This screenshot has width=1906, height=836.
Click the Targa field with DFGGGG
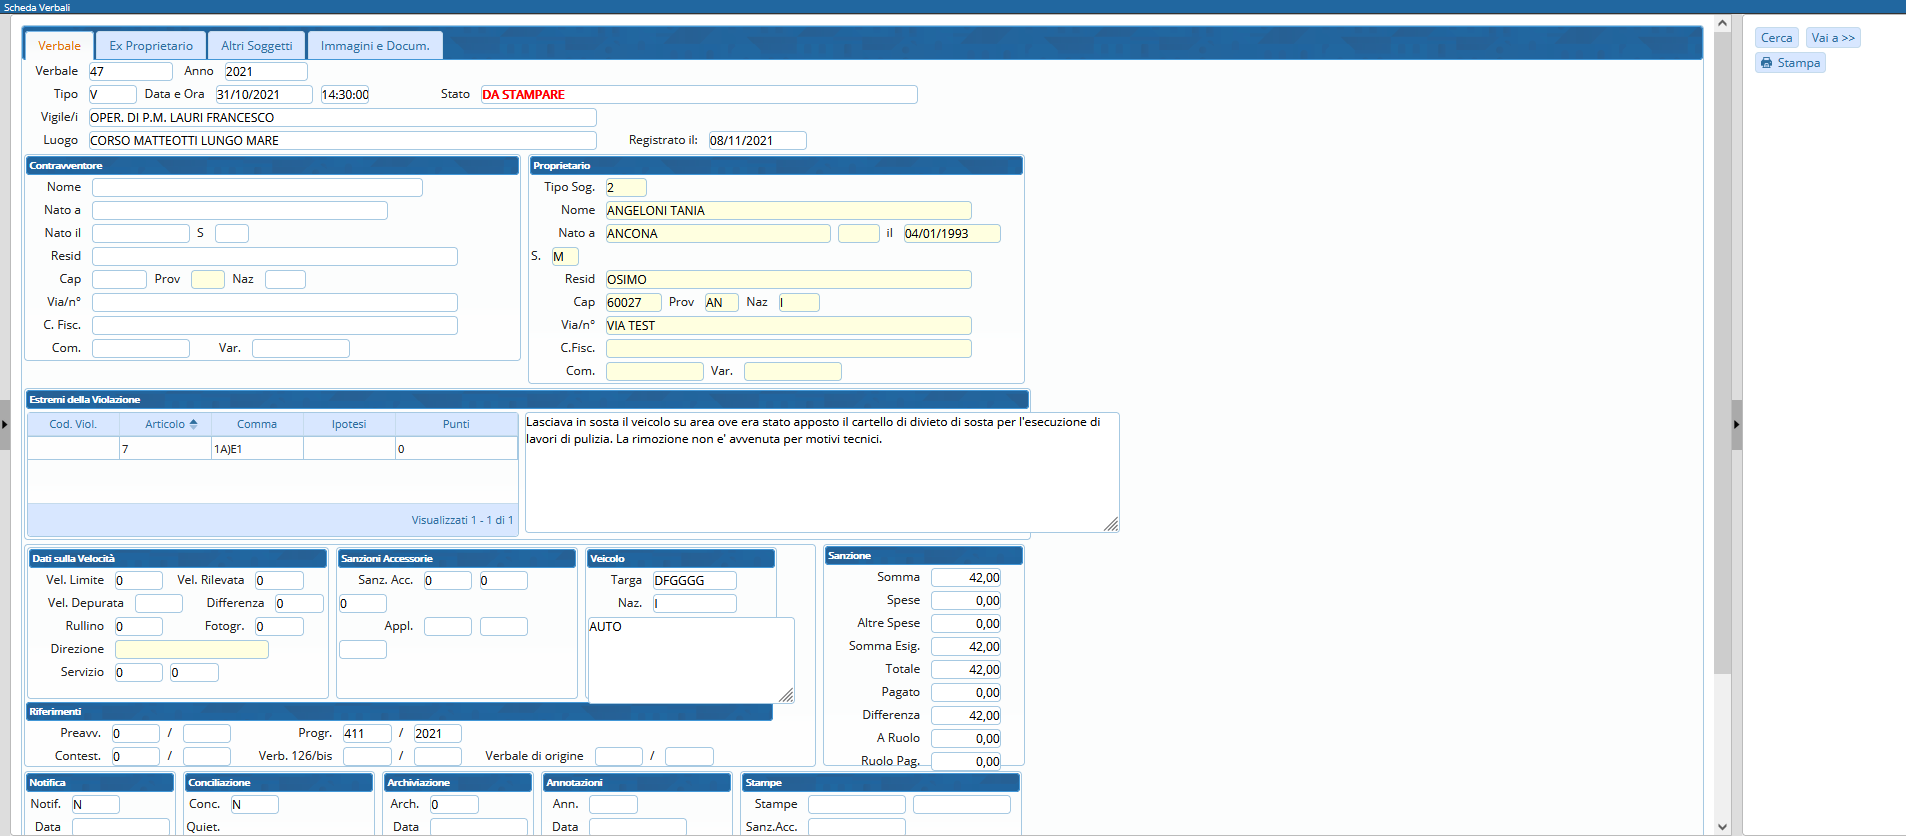click(694, 580)
